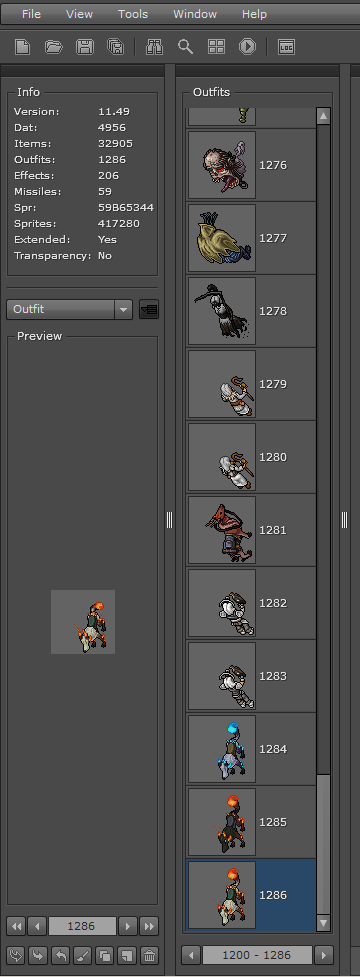The width and height of the screenshot is (360, 977).
Task: Open the Find tool binoculars icon
Action: (x=154, y=47)
